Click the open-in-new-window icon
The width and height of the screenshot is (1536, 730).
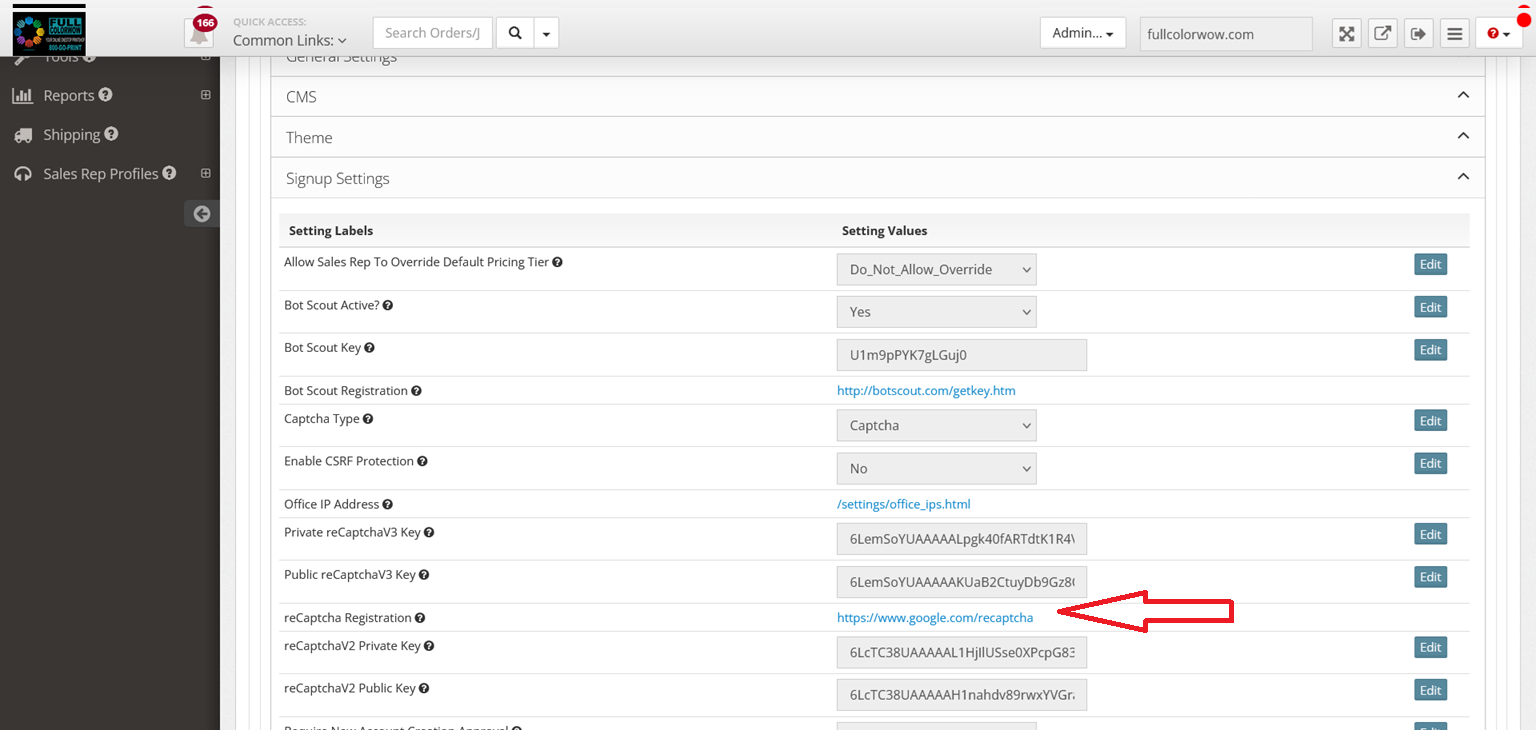point(1382,34)
